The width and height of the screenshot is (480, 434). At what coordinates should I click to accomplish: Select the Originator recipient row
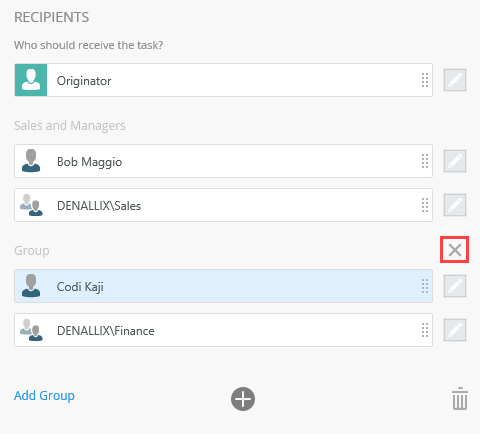(x=223, y=80)
